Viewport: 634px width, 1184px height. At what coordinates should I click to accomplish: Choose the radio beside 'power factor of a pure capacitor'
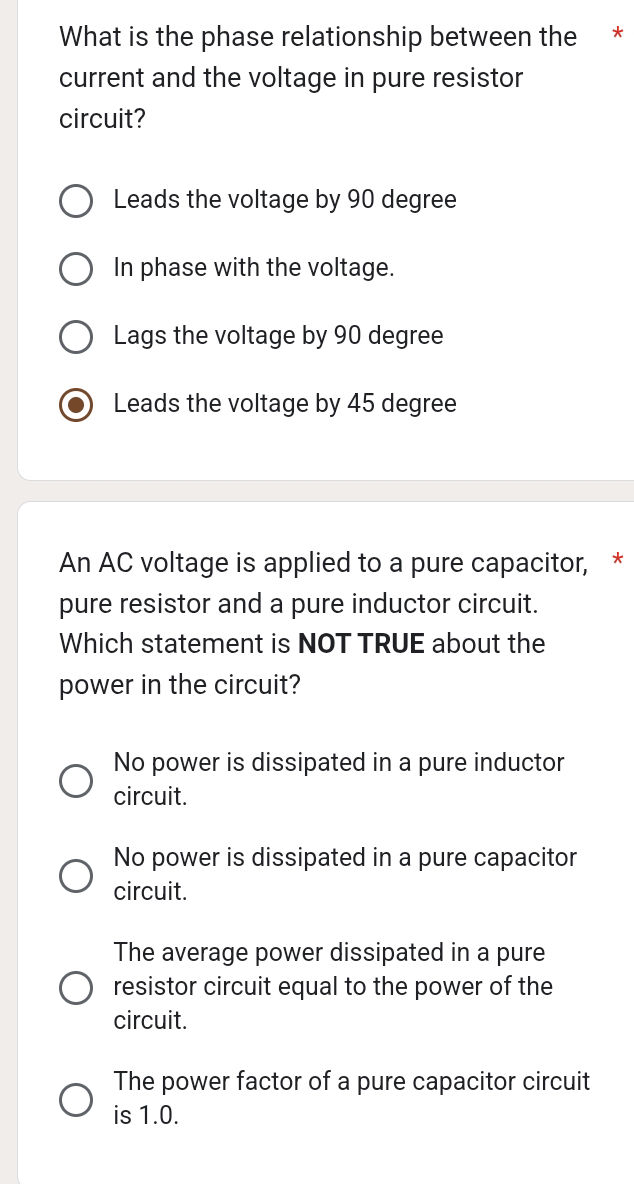pos(77,1099)
